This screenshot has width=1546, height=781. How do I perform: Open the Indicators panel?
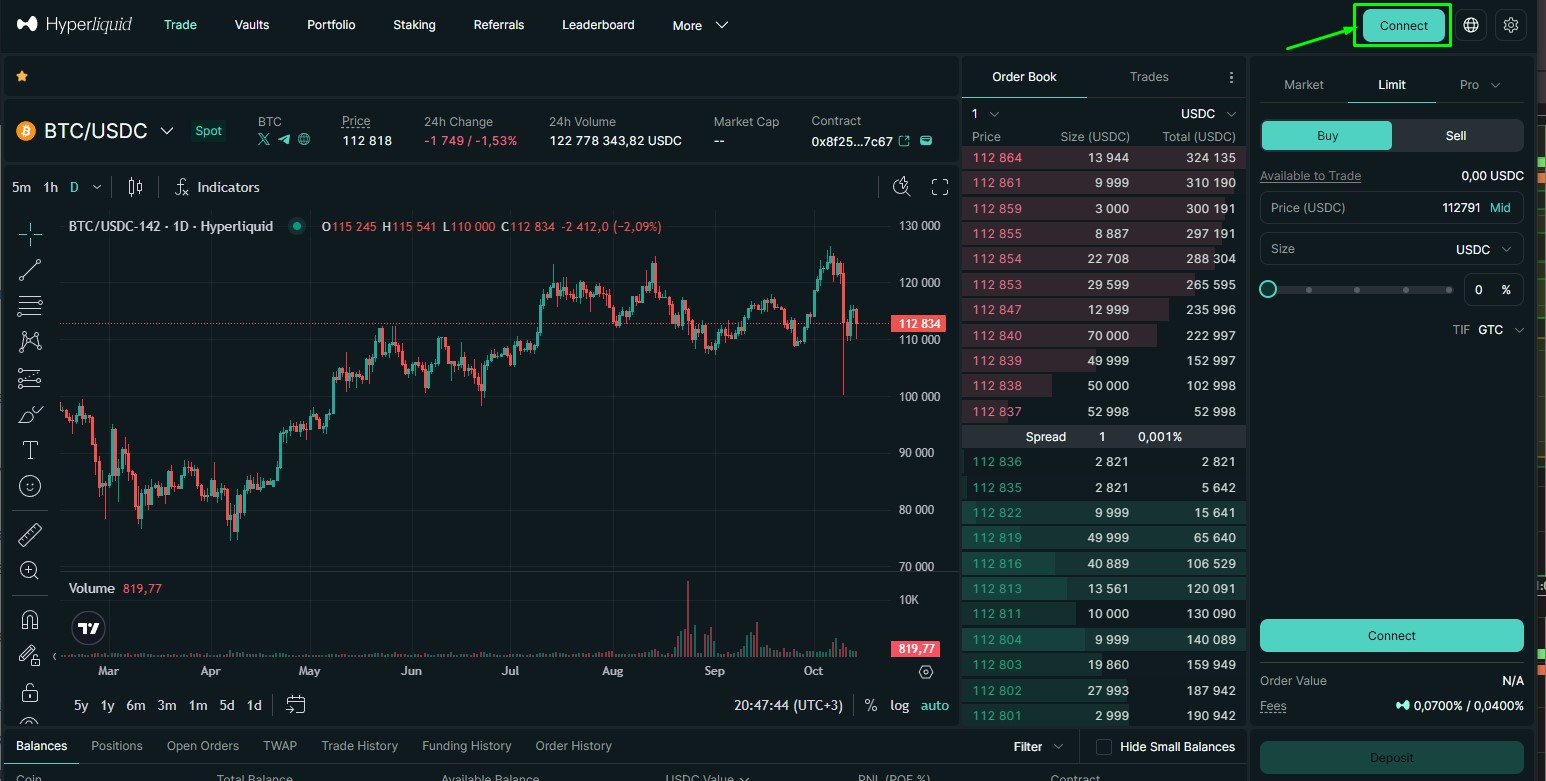[x=217, y=187]
